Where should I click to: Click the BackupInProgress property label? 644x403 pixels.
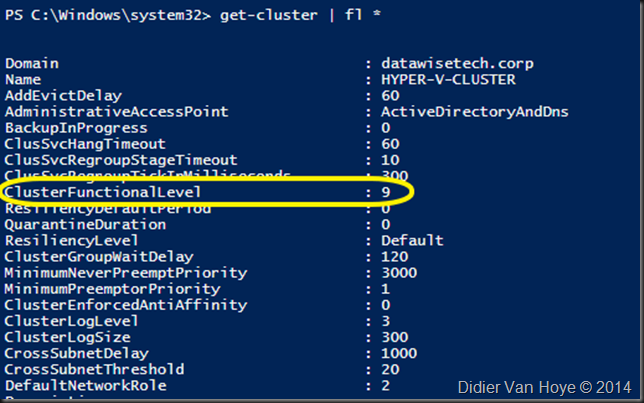click(x=76, y=128)
